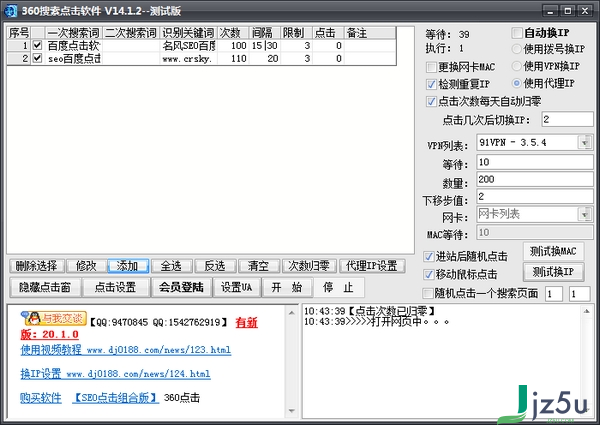
Task: Close the 360搜索点击软件 window
Action: click(585, 11)
